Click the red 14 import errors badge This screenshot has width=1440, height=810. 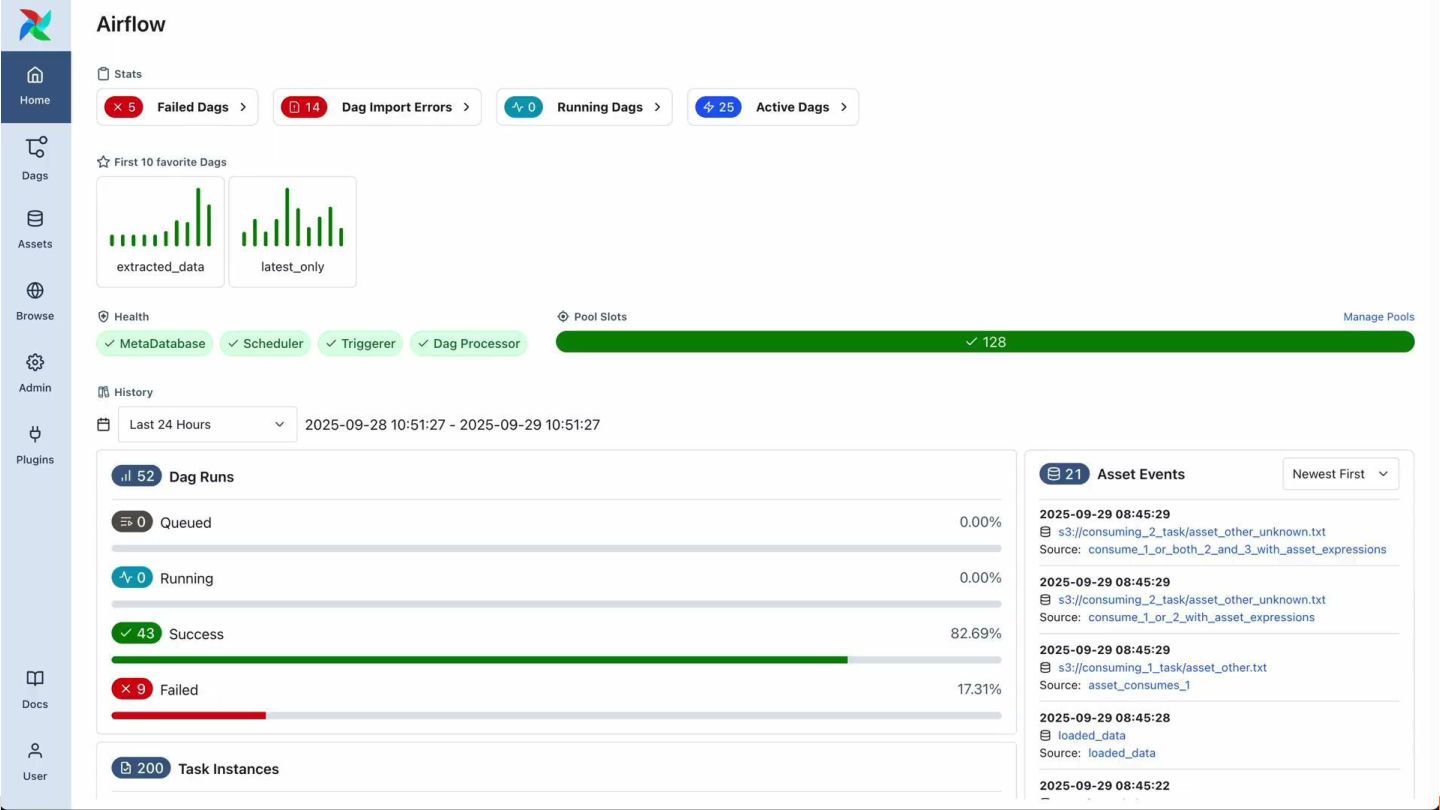pos(304,107)
